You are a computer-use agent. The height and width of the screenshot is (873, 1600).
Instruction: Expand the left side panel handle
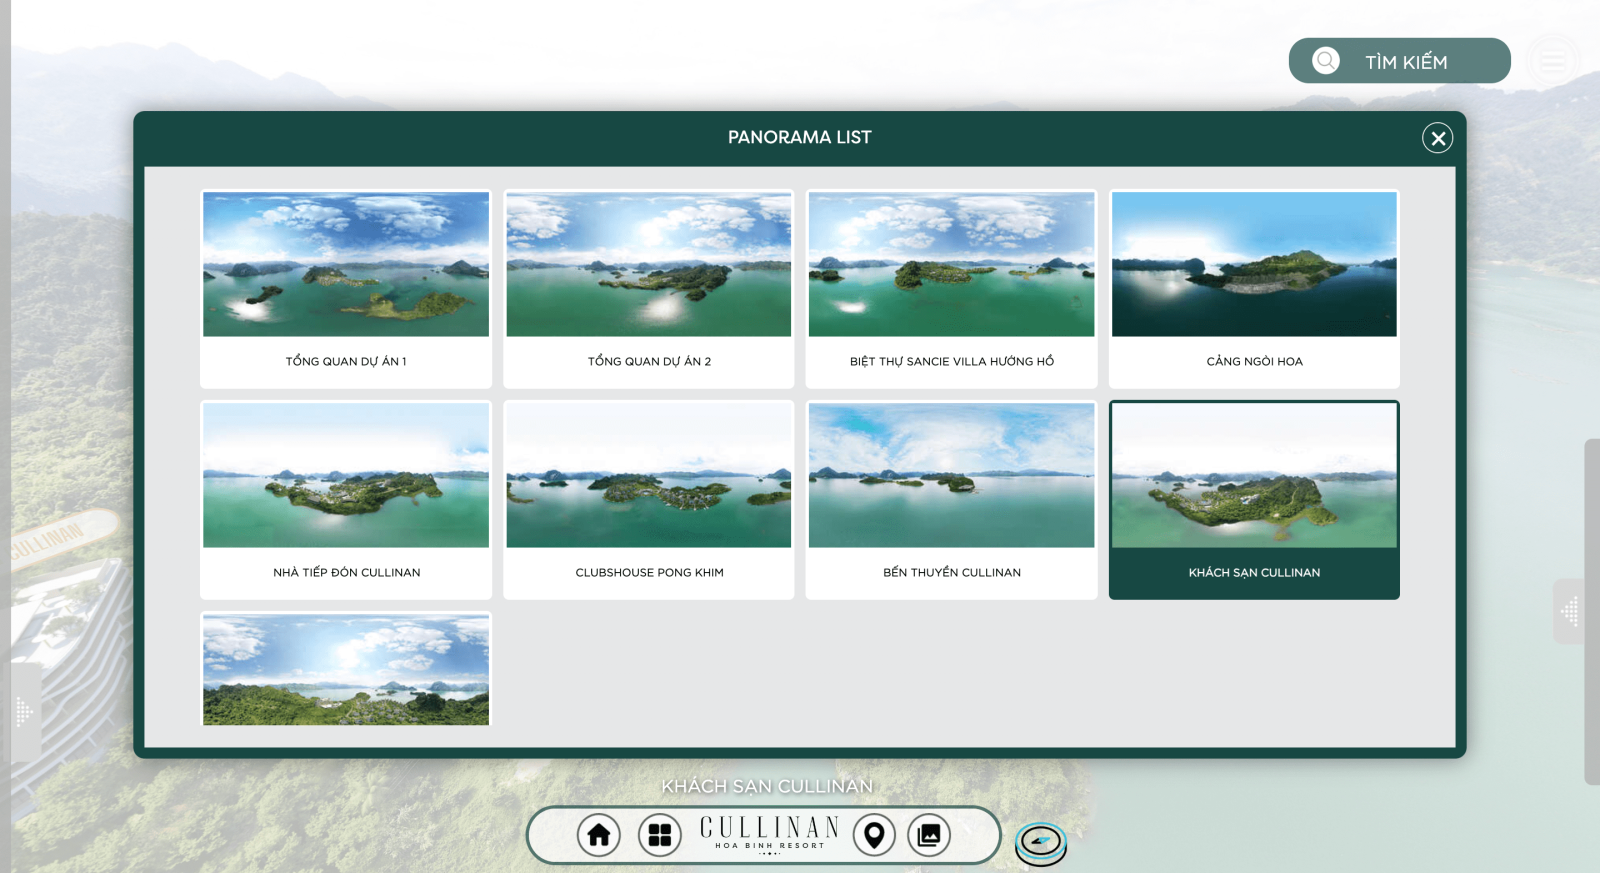pyautogui.click(x=25, y=712)
